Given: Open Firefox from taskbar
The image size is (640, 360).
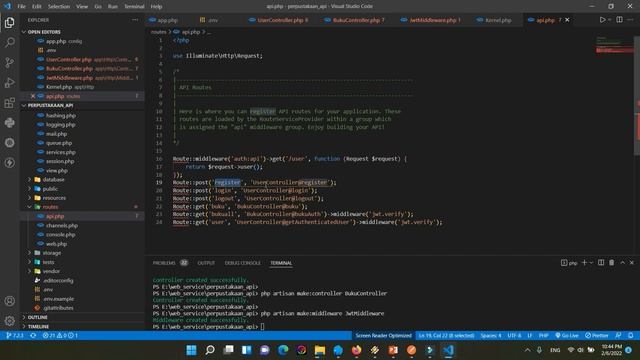Looking at the screenshot, I should 356,350.
